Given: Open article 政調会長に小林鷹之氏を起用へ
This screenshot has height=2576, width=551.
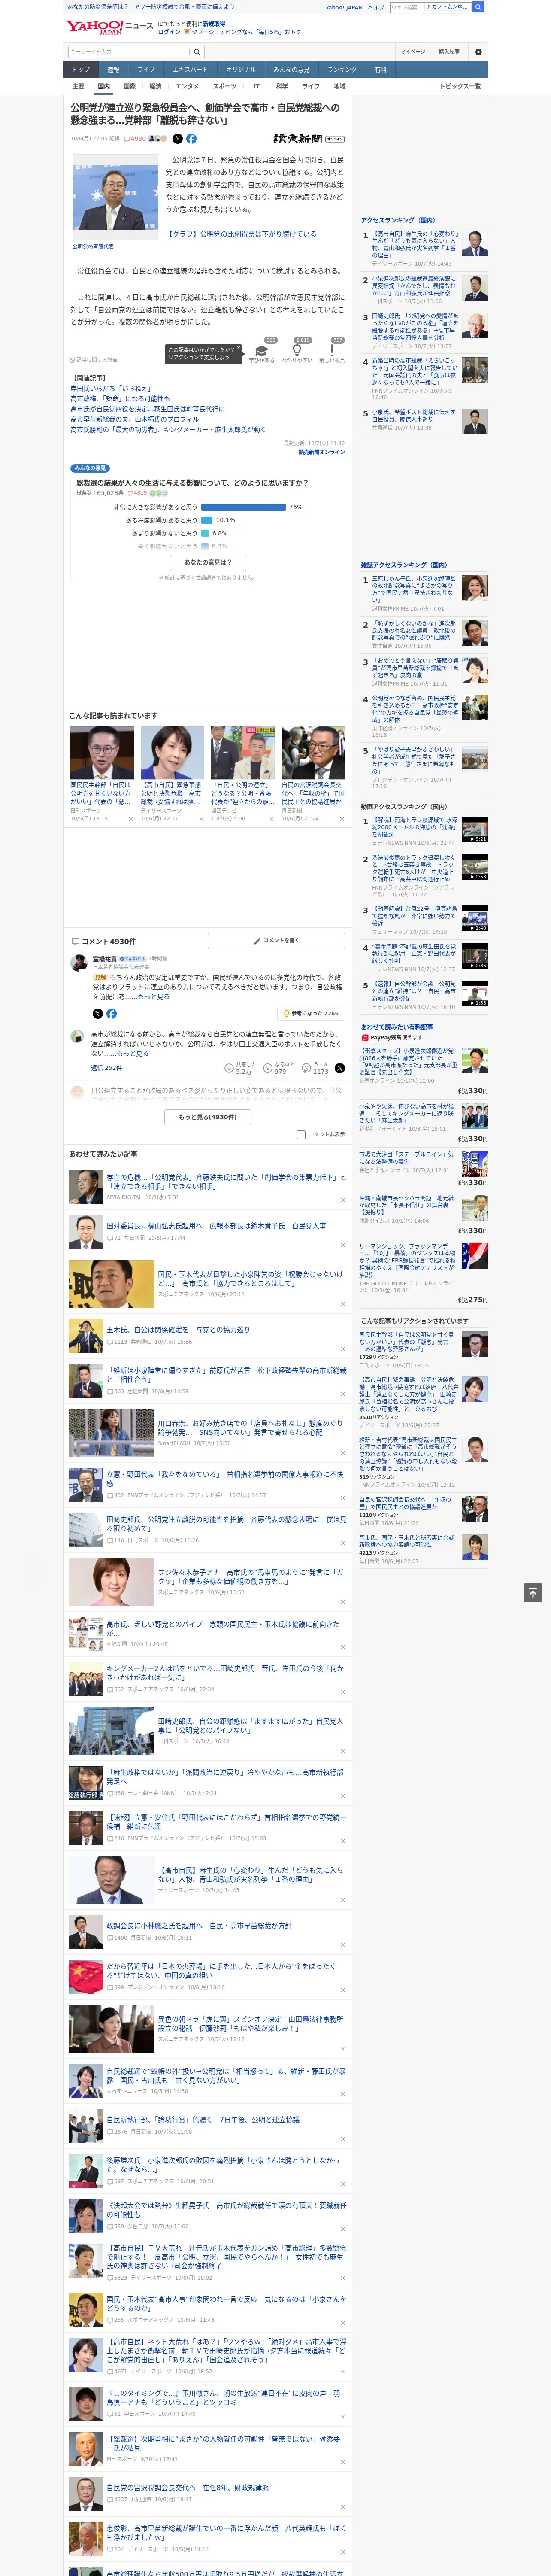Looking at the screenshot, I should point(199,1925).
